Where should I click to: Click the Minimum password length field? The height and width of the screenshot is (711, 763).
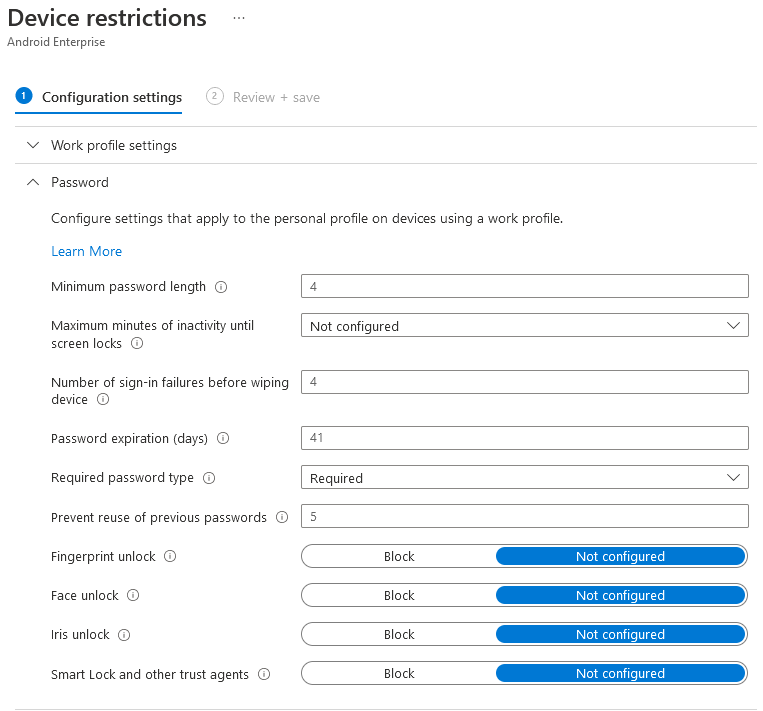[524, 287]
